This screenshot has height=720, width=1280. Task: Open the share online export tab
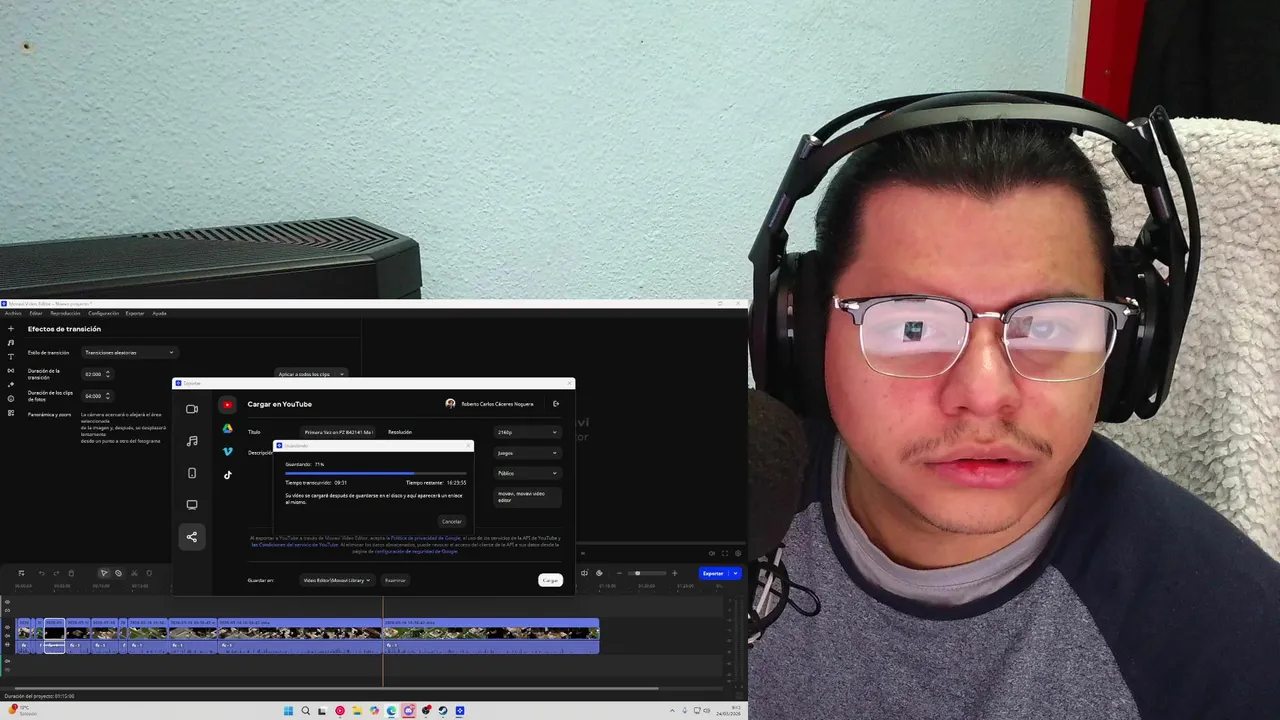[192, 537]
